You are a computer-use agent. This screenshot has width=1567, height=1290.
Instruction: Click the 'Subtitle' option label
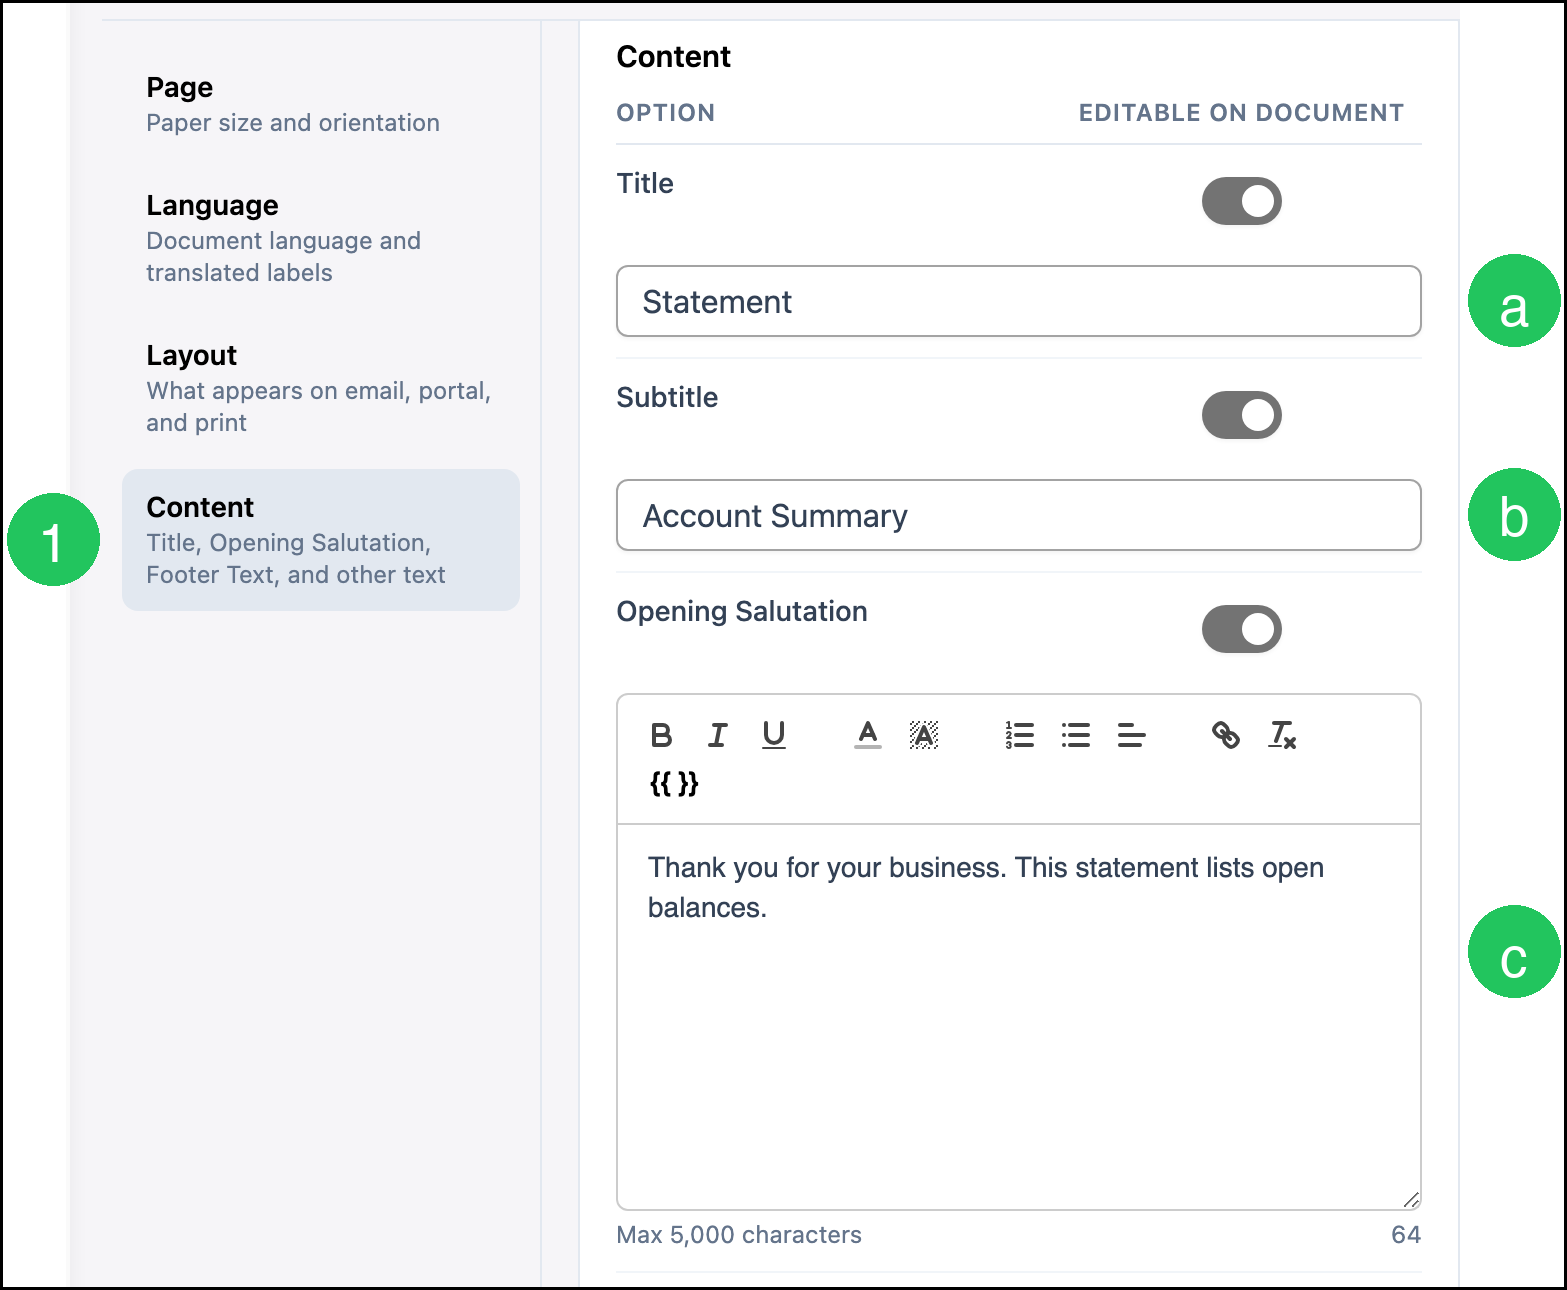tap(667, 397)
